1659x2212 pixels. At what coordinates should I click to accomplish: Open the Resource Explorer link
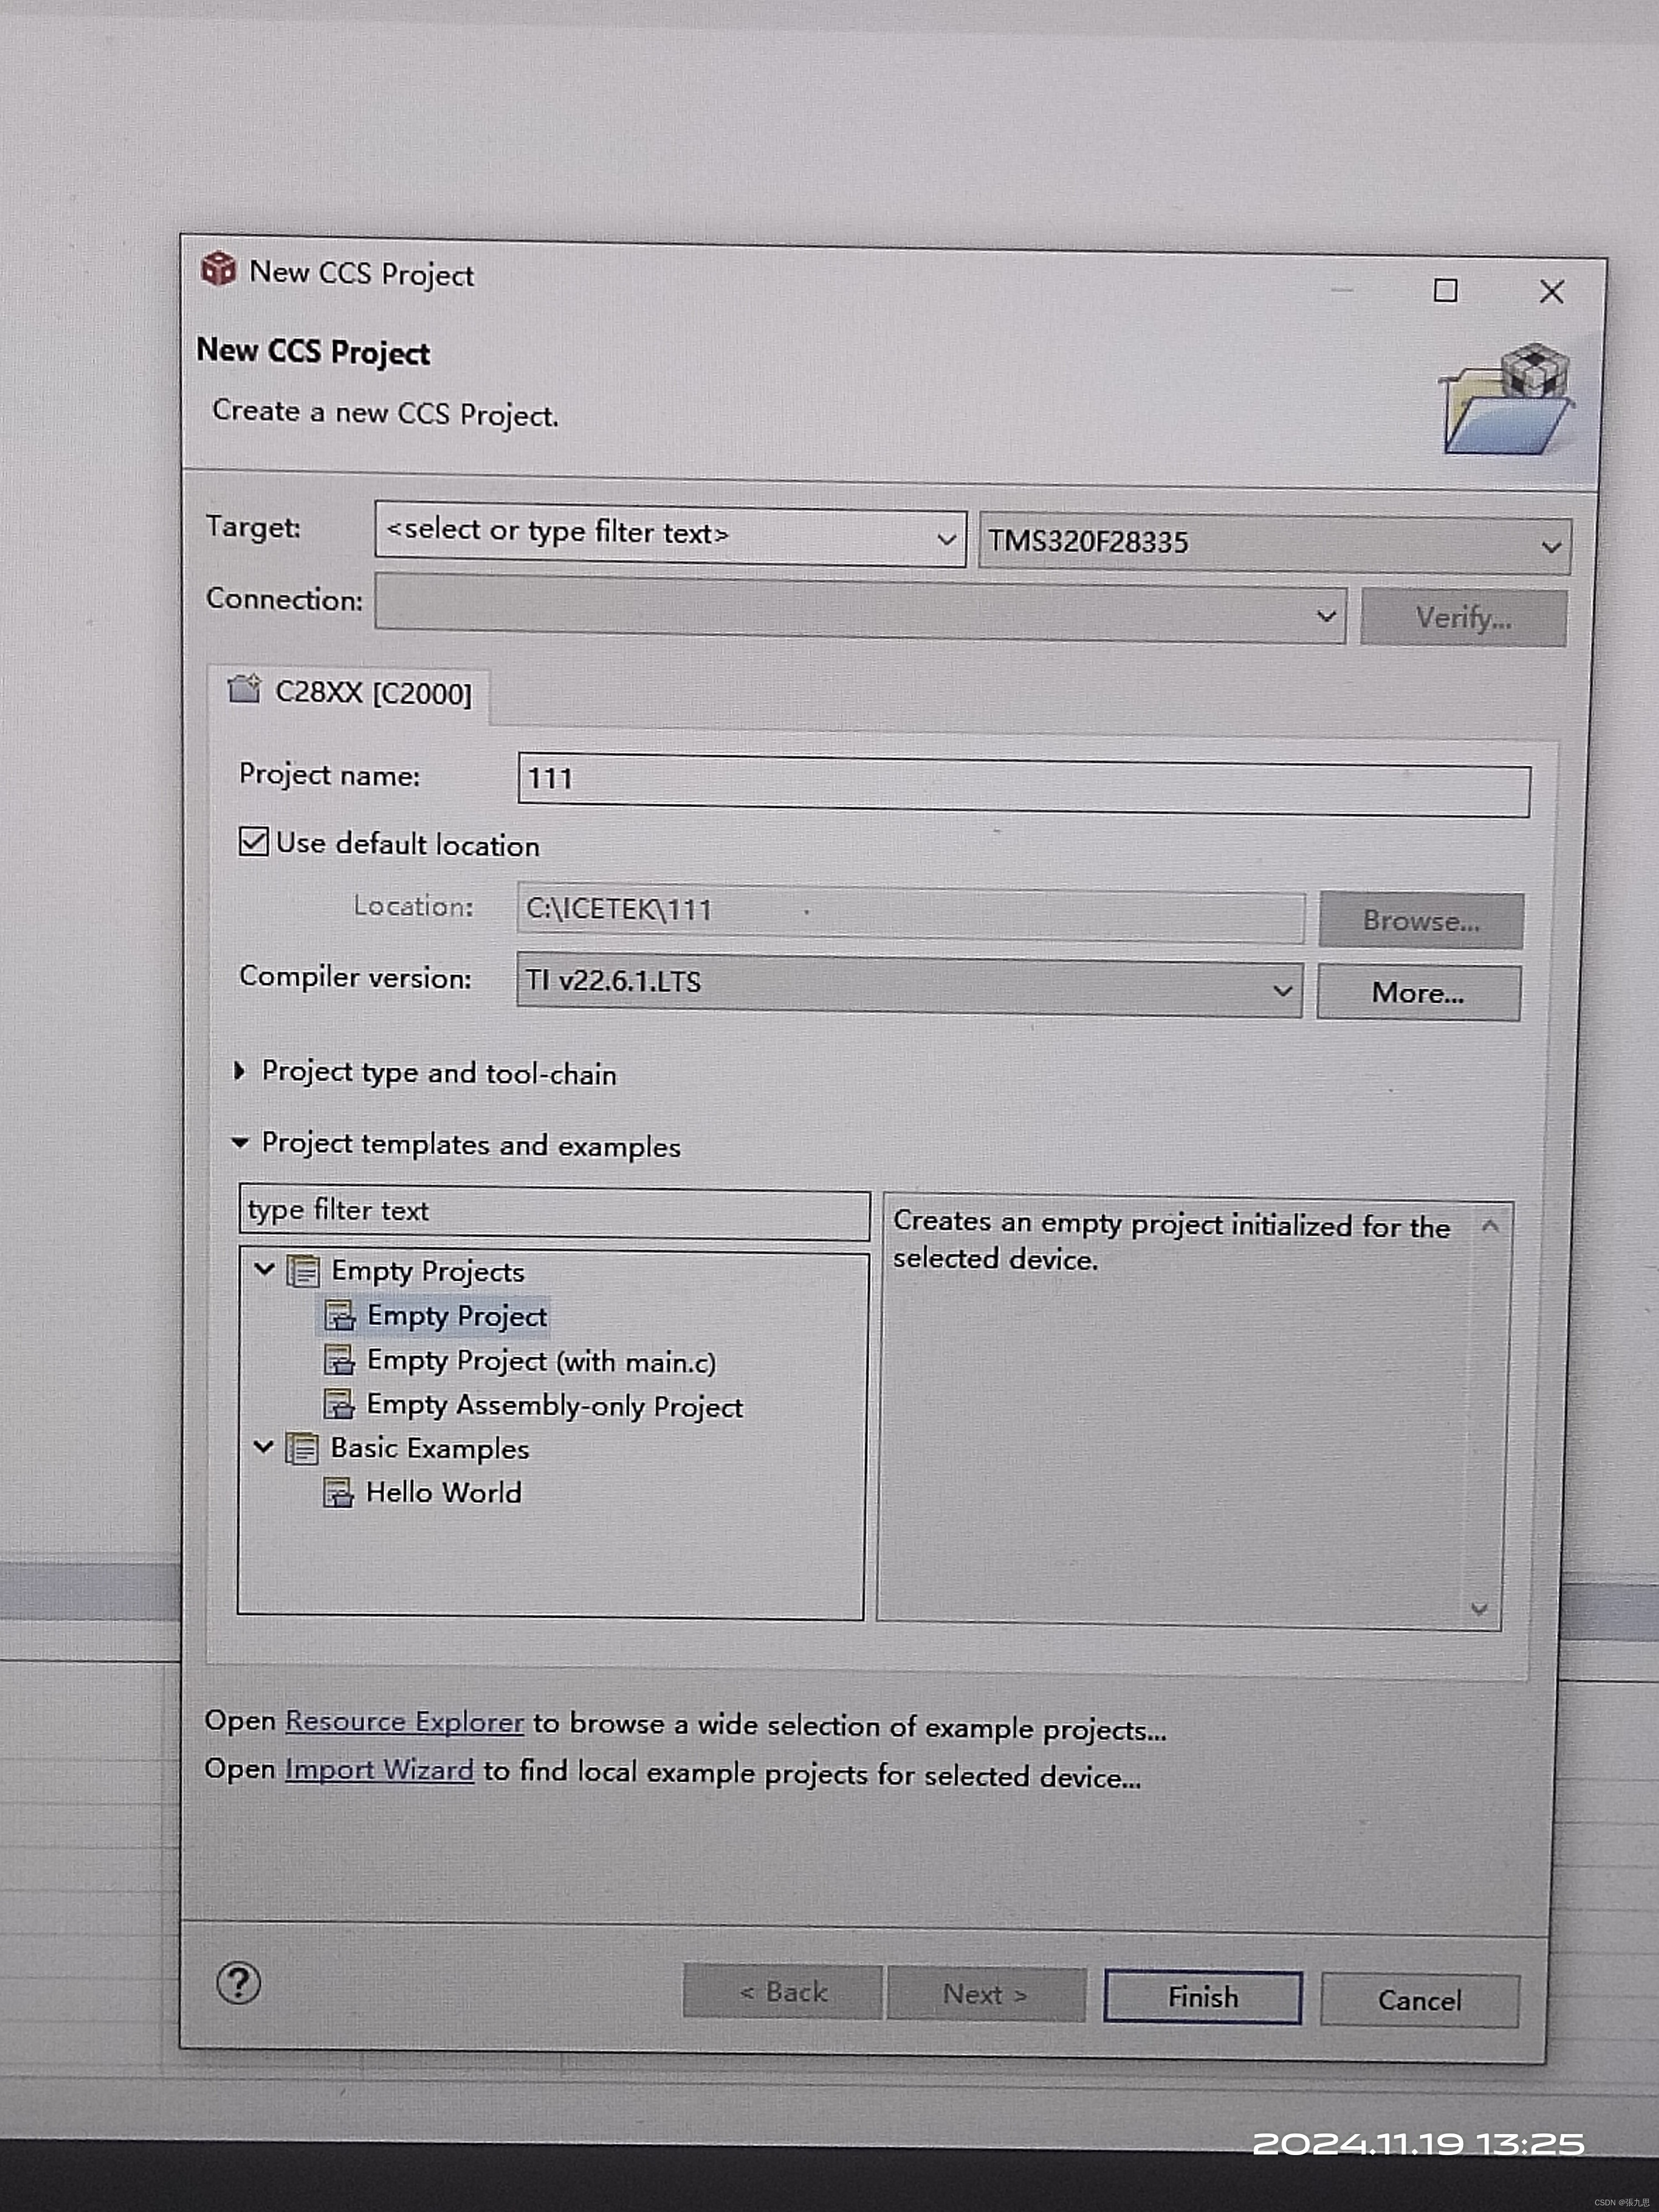click(404, 1721)
